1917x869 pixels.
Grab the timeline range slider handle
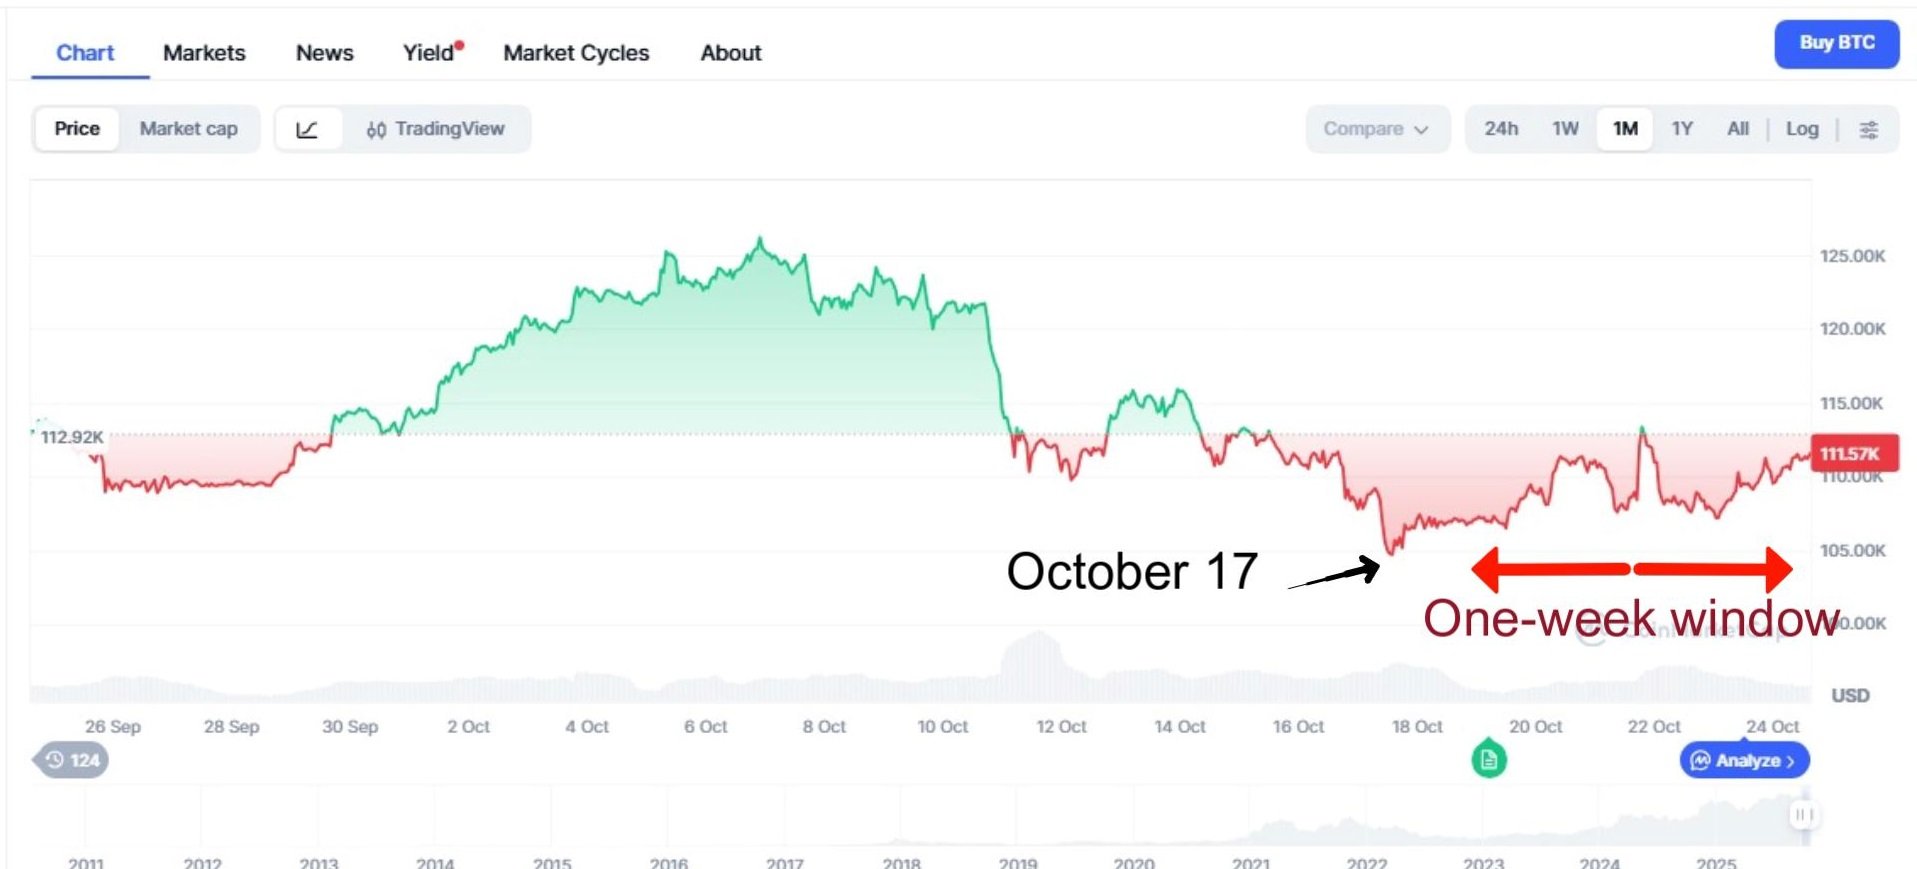[x=1802, y=814]
